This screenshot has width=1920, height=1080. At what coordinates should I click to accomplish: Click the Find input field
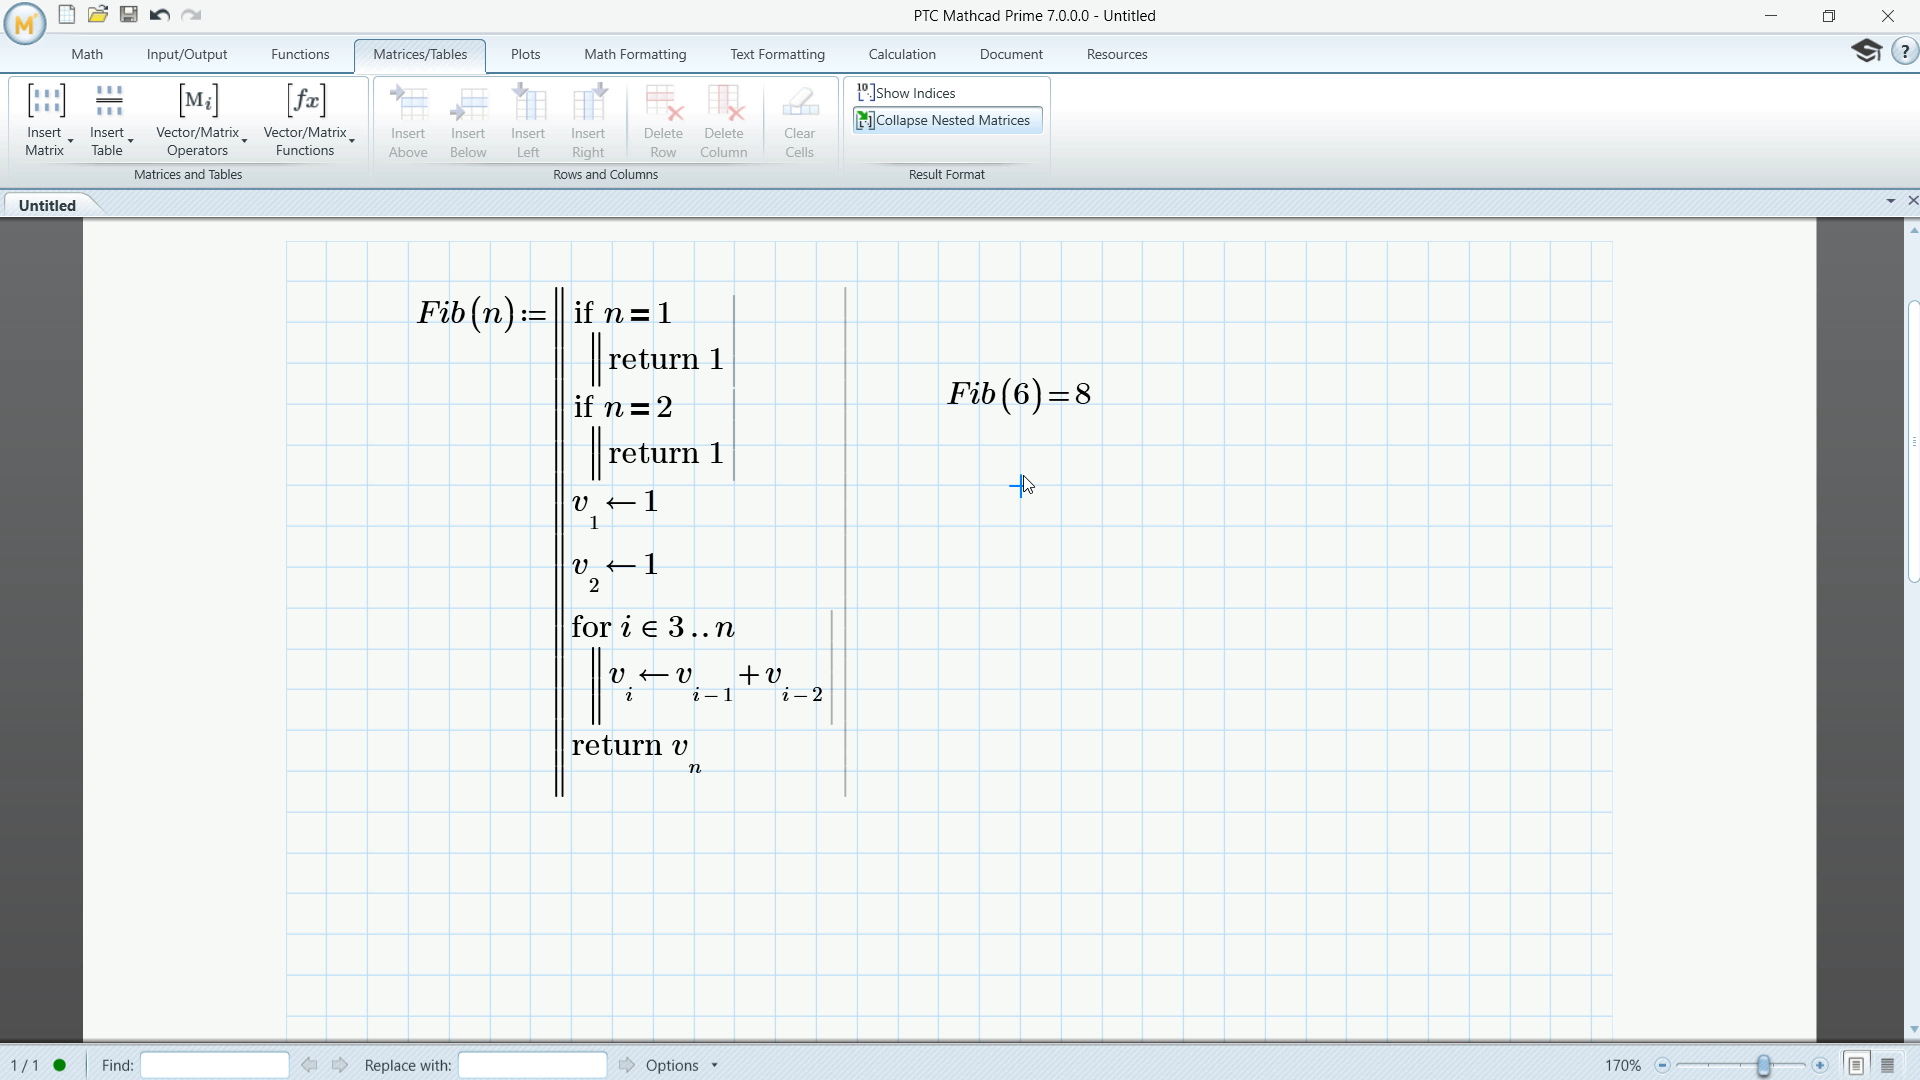click(x=215, y=1065)
